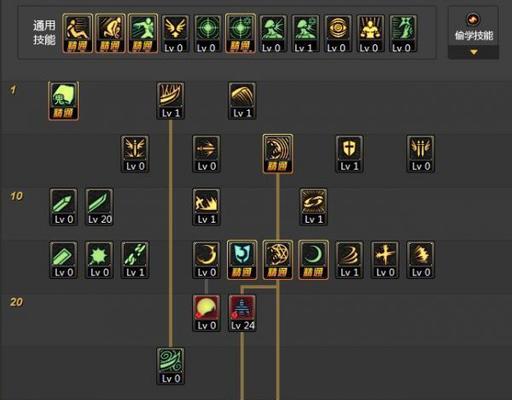Select the green mushroom Lv 1 general skill

click(x=305, y=34)
